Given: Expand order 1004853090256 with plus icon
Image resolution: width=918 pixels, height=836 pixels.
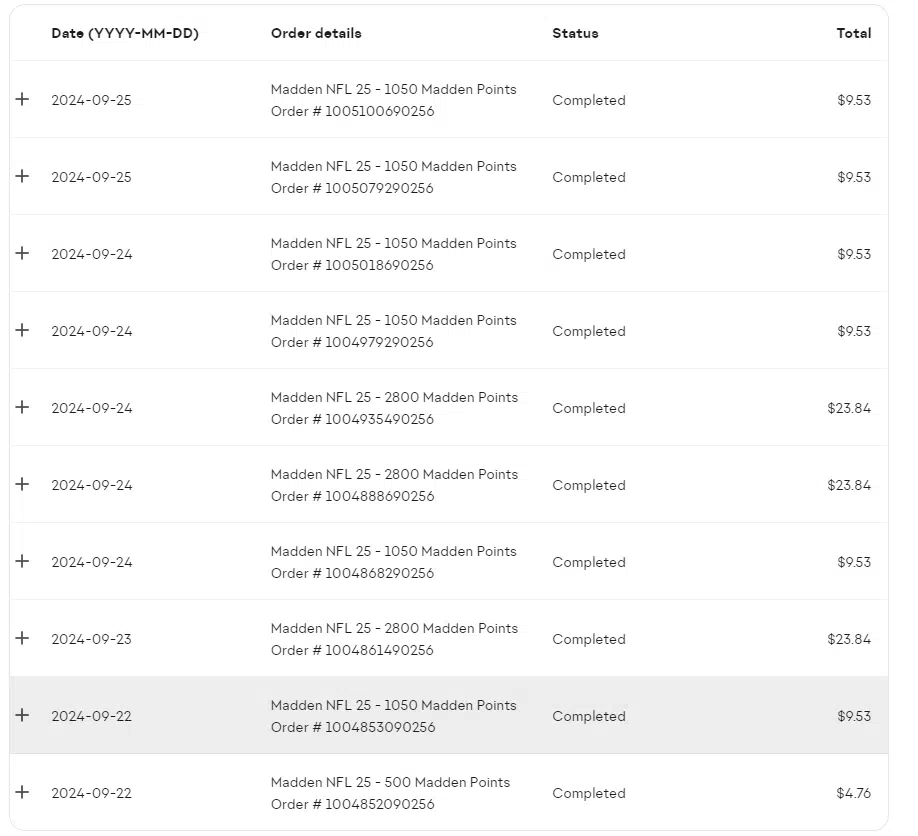Looking at the screenshot, I should click(22, 715).
